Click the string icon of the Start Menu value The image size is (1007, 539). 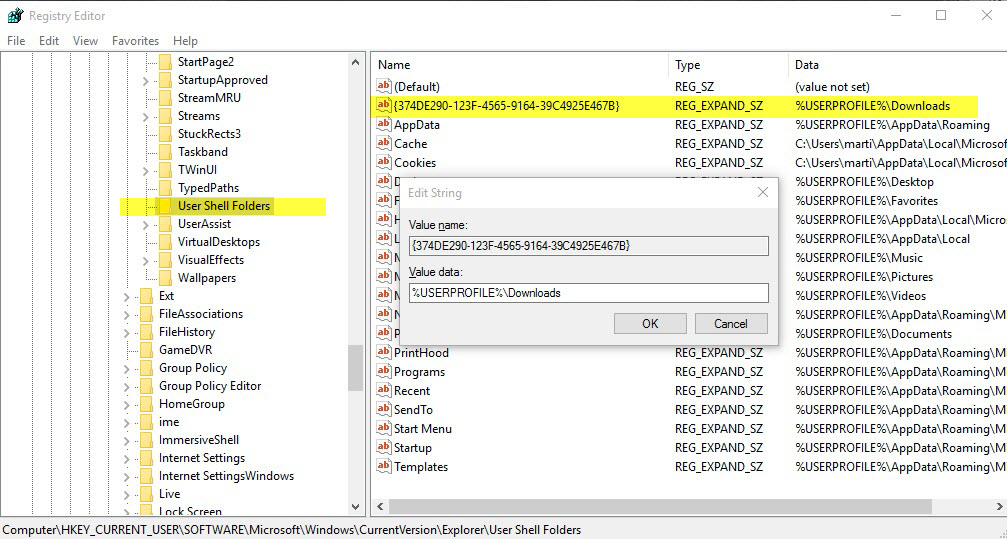click(383, 429)
